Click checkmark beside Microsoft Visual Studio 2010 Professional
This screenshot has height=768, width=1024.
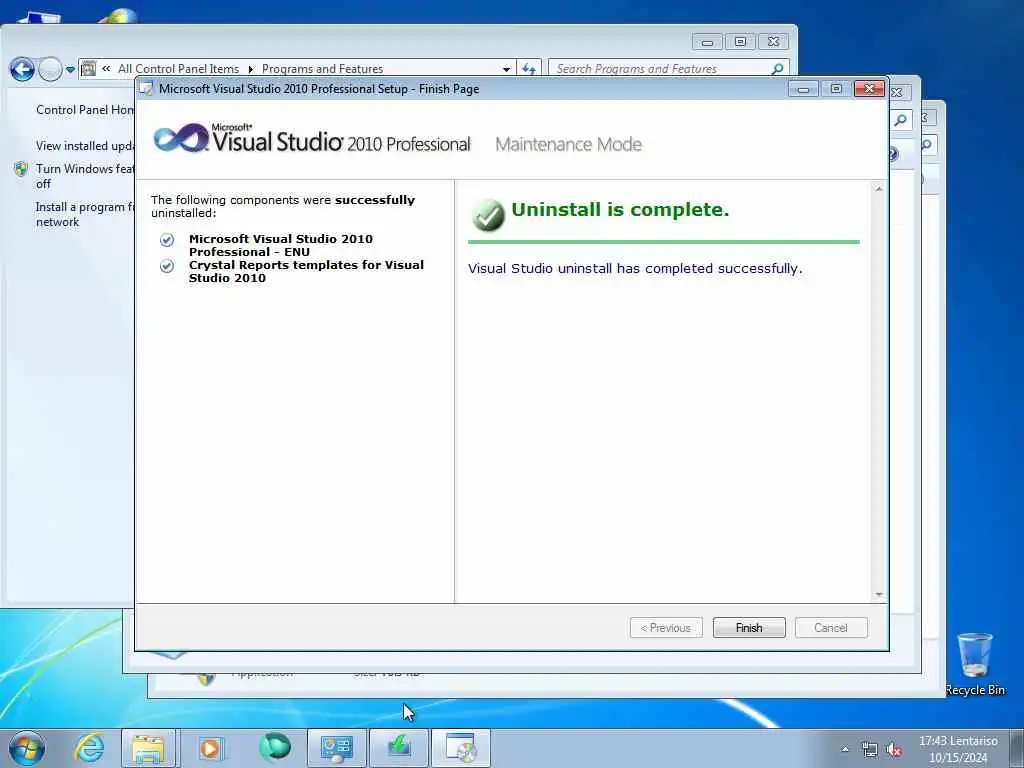pos(167,240)
